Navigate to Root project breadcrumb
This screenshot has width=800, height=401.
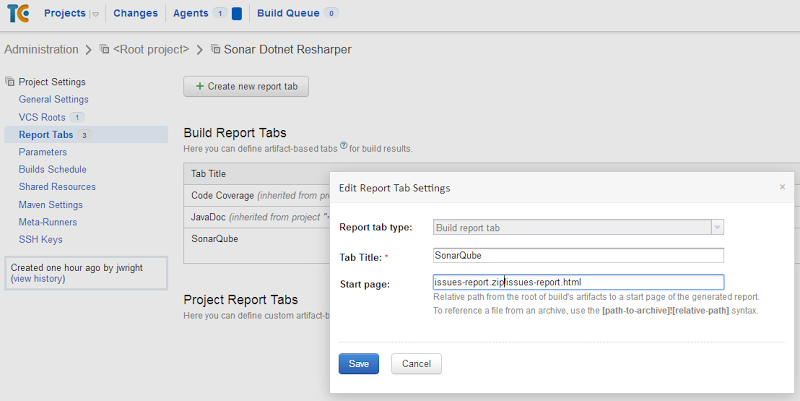pos(151,49)
